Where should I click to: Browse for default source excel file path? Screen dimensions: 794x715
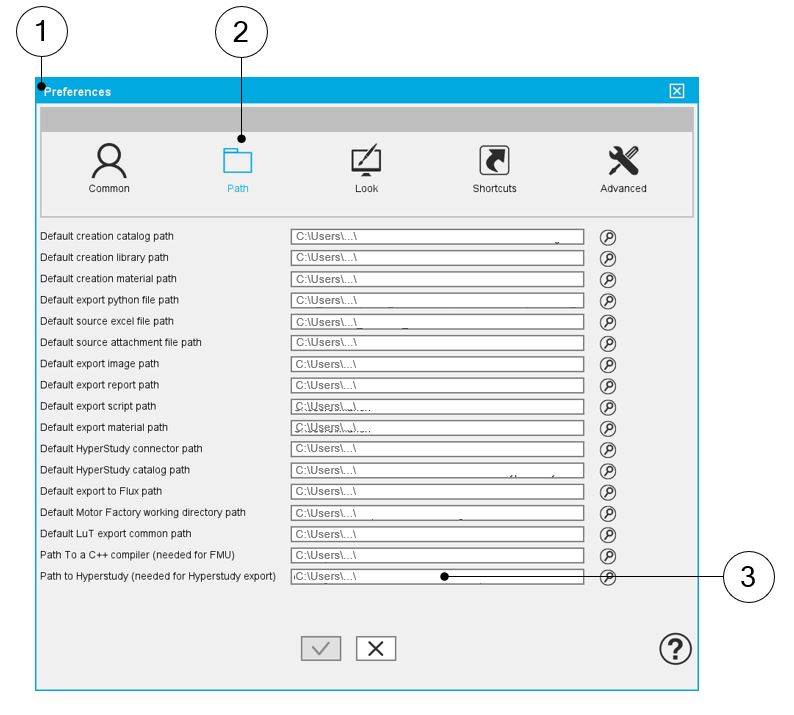coord(607,322)
